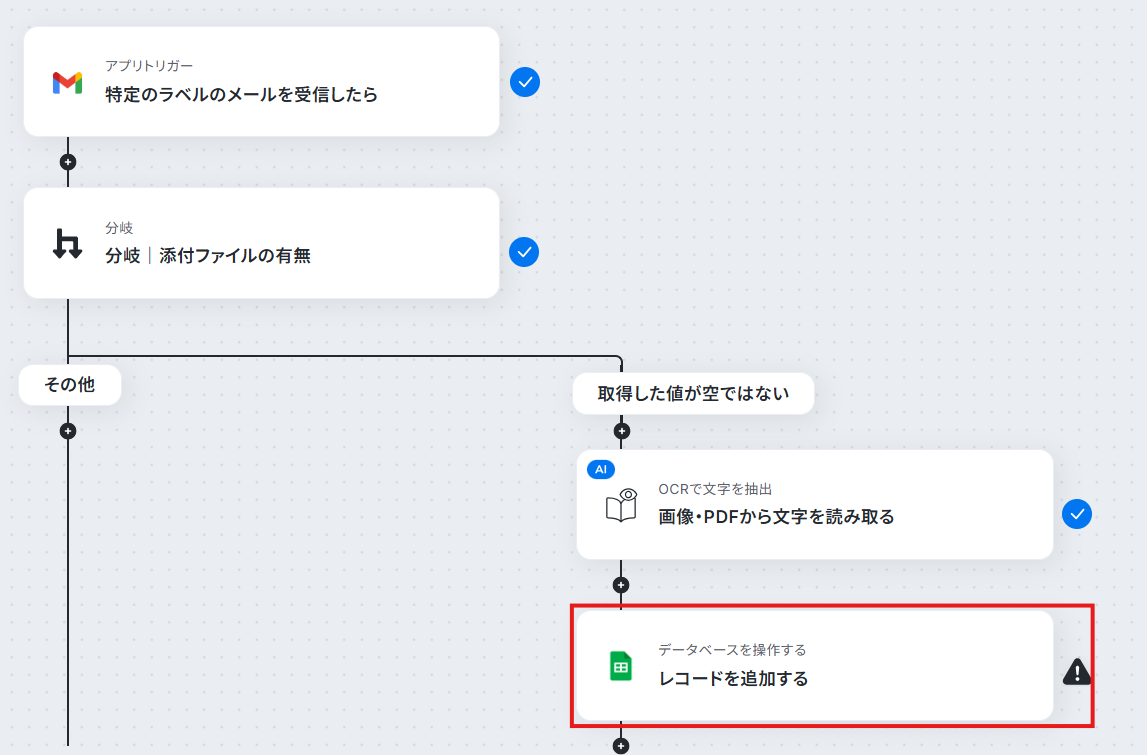The width and height of the screenshot is (1147, 755).
Task: Click the Google Sheets icon
Action: coord(620,666)
